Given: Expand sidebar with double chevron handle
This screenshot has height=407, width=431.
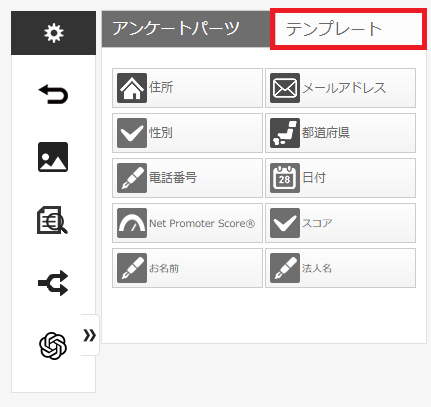Looking at the screenshot, I should pyautogui.click(x=90, y=335).
